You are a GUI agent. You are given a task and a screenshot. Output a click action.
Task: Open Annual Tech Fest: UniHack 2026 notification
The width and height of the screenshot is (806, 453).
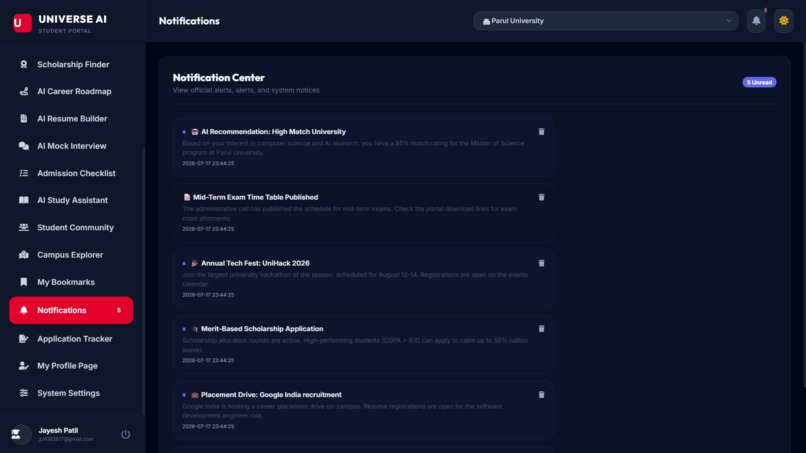[363, 279]
